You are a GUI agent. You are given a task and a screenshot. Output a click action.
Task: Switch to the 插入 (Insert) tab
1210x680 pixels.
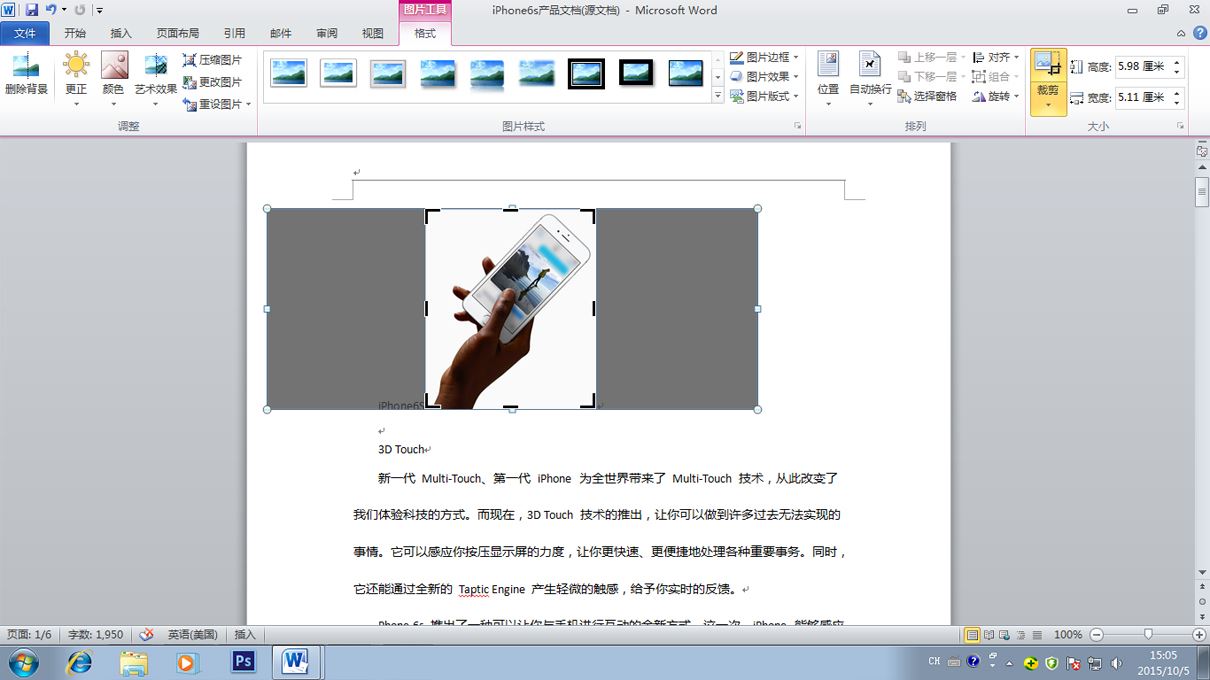[x=121, y=33]
